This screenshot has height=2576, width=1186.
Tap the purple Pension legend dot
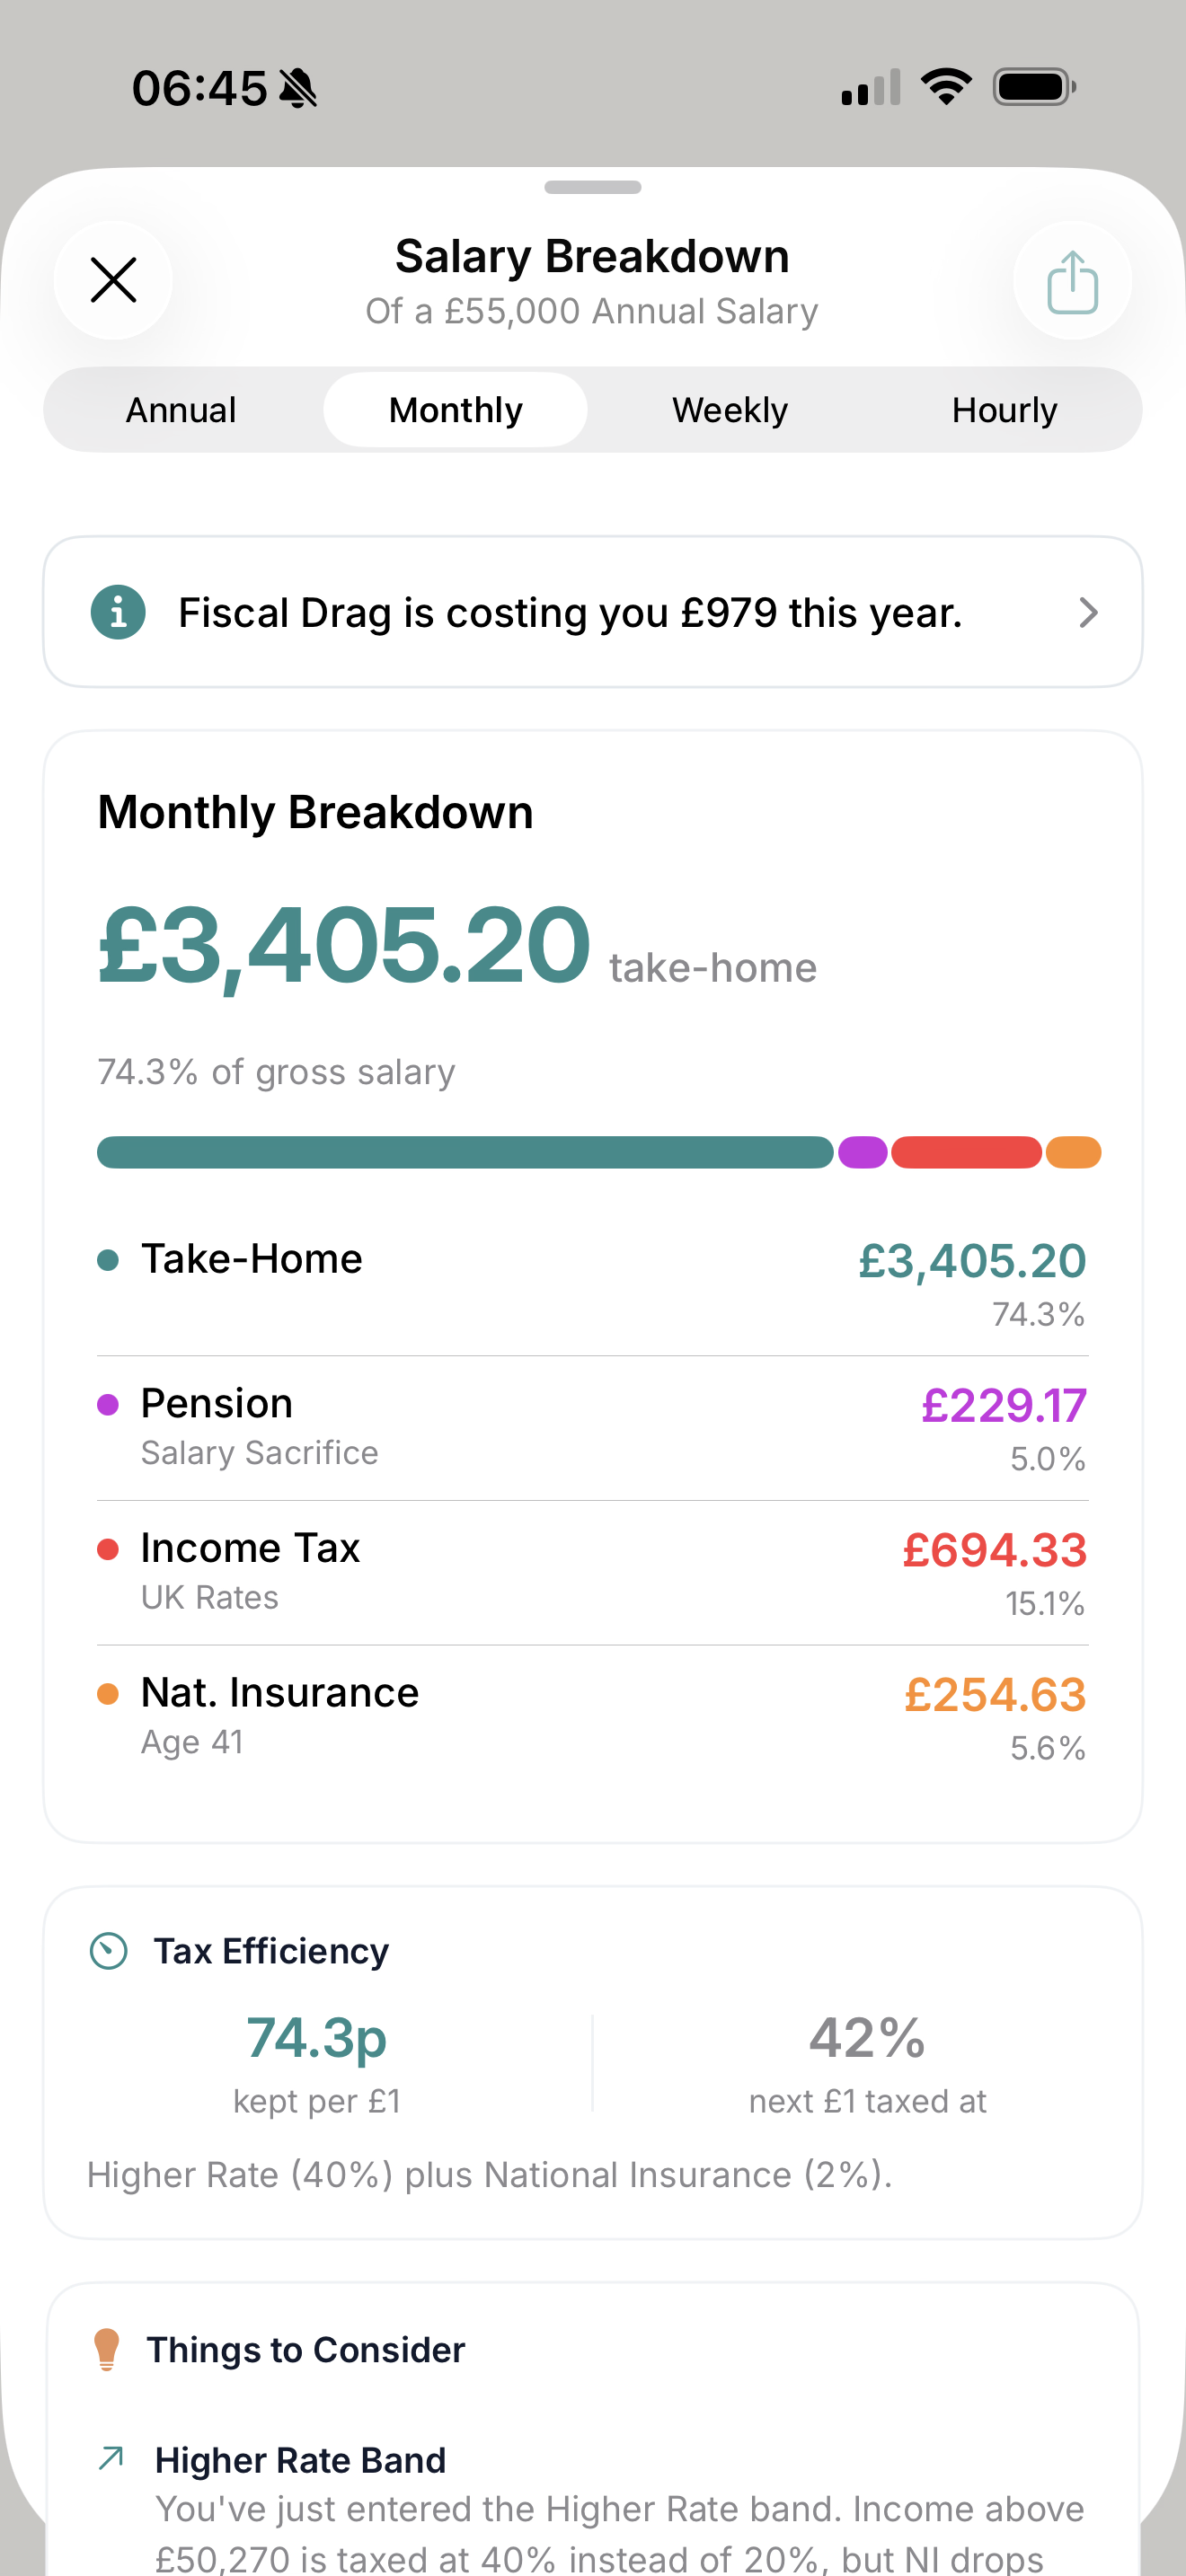[x=108, y=1404]
